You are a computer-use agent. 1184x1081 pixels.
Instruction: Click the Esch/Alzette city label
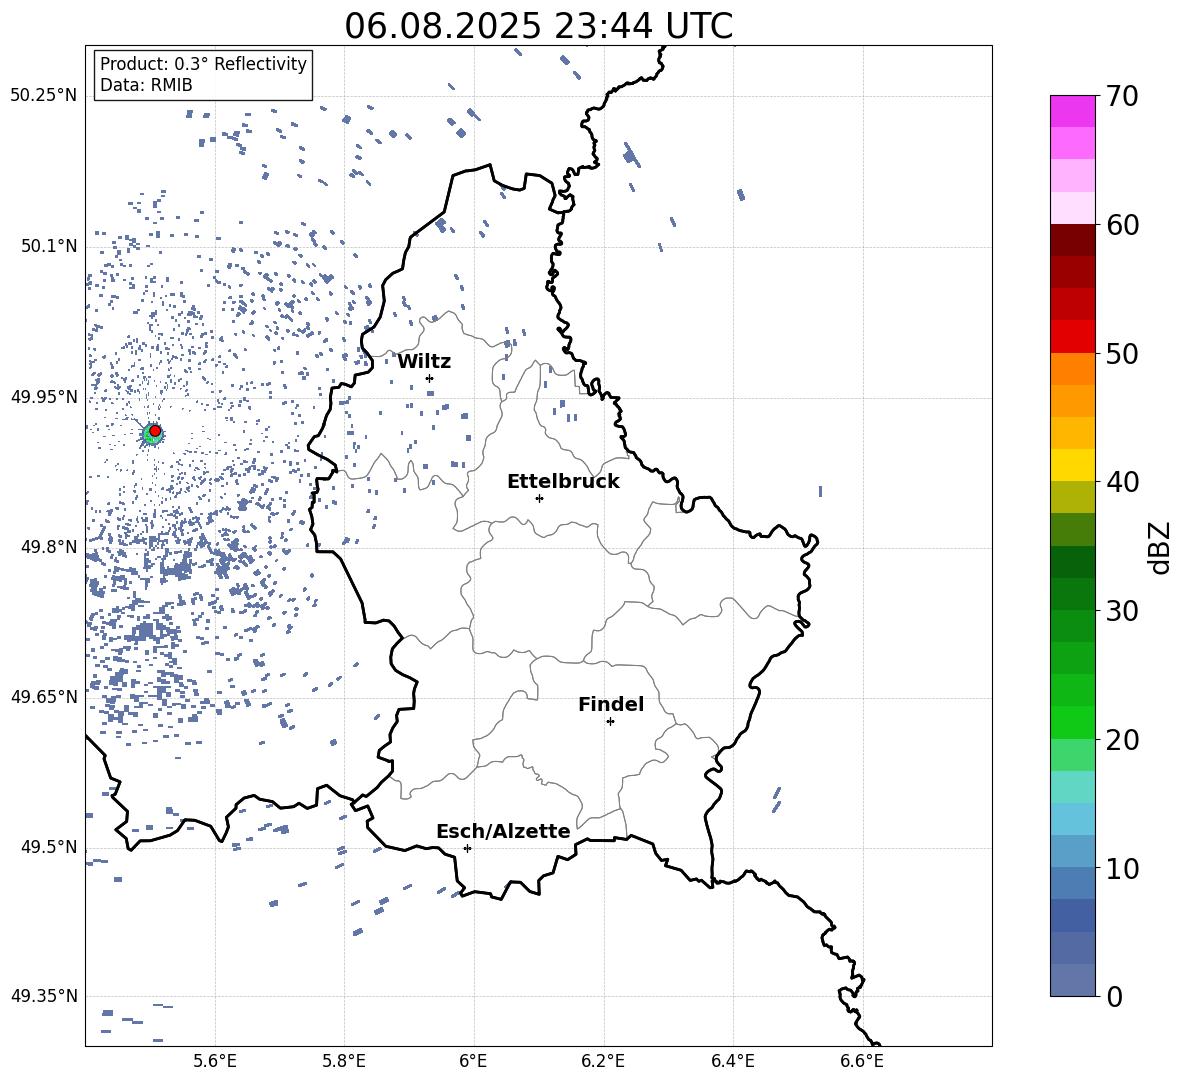click(x=503, y=831)
